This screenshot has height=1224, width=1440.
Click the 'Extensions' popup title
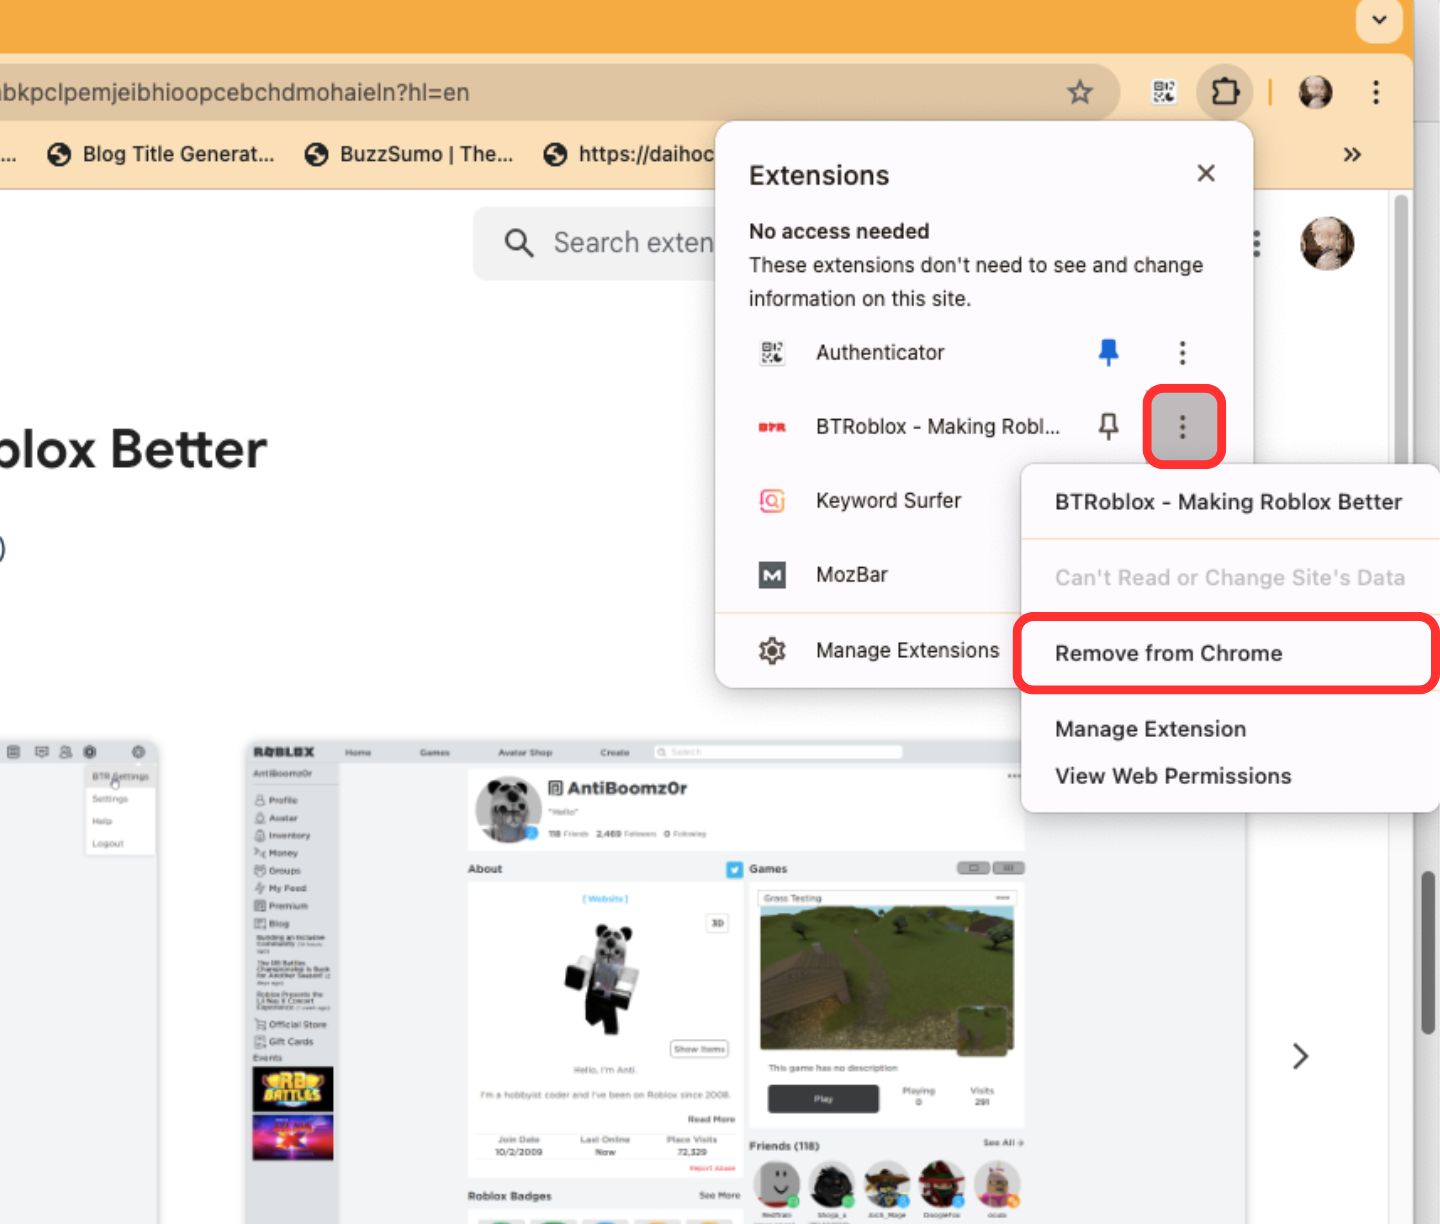819,175
